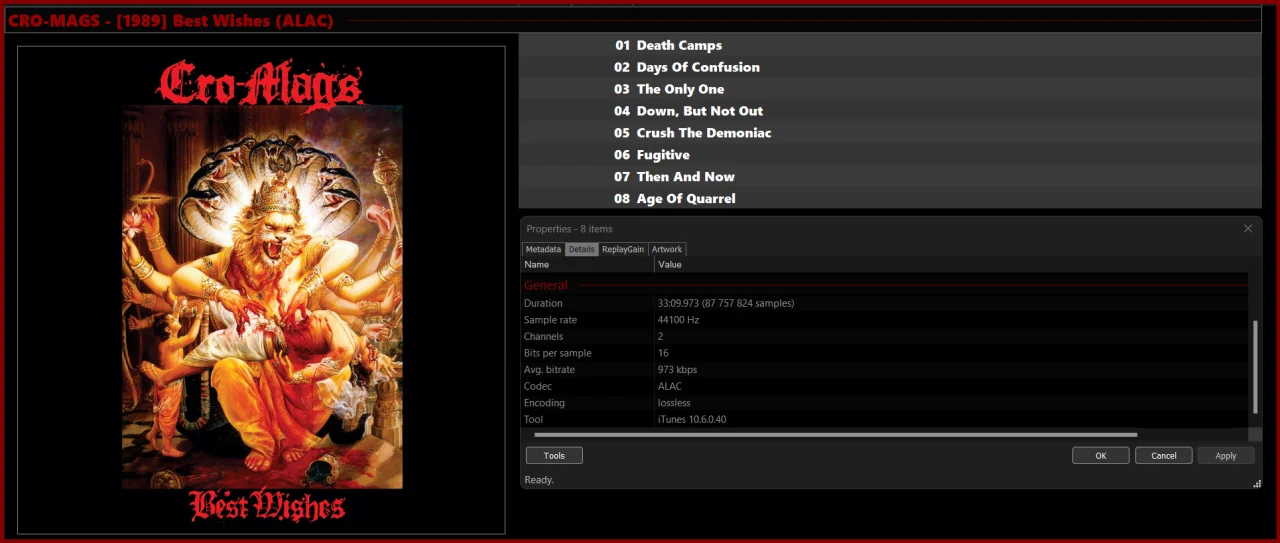The width and height of the screenshot is (1280, 543).
Task: Switch to the Metadata tab
Action: coord(543,249)
